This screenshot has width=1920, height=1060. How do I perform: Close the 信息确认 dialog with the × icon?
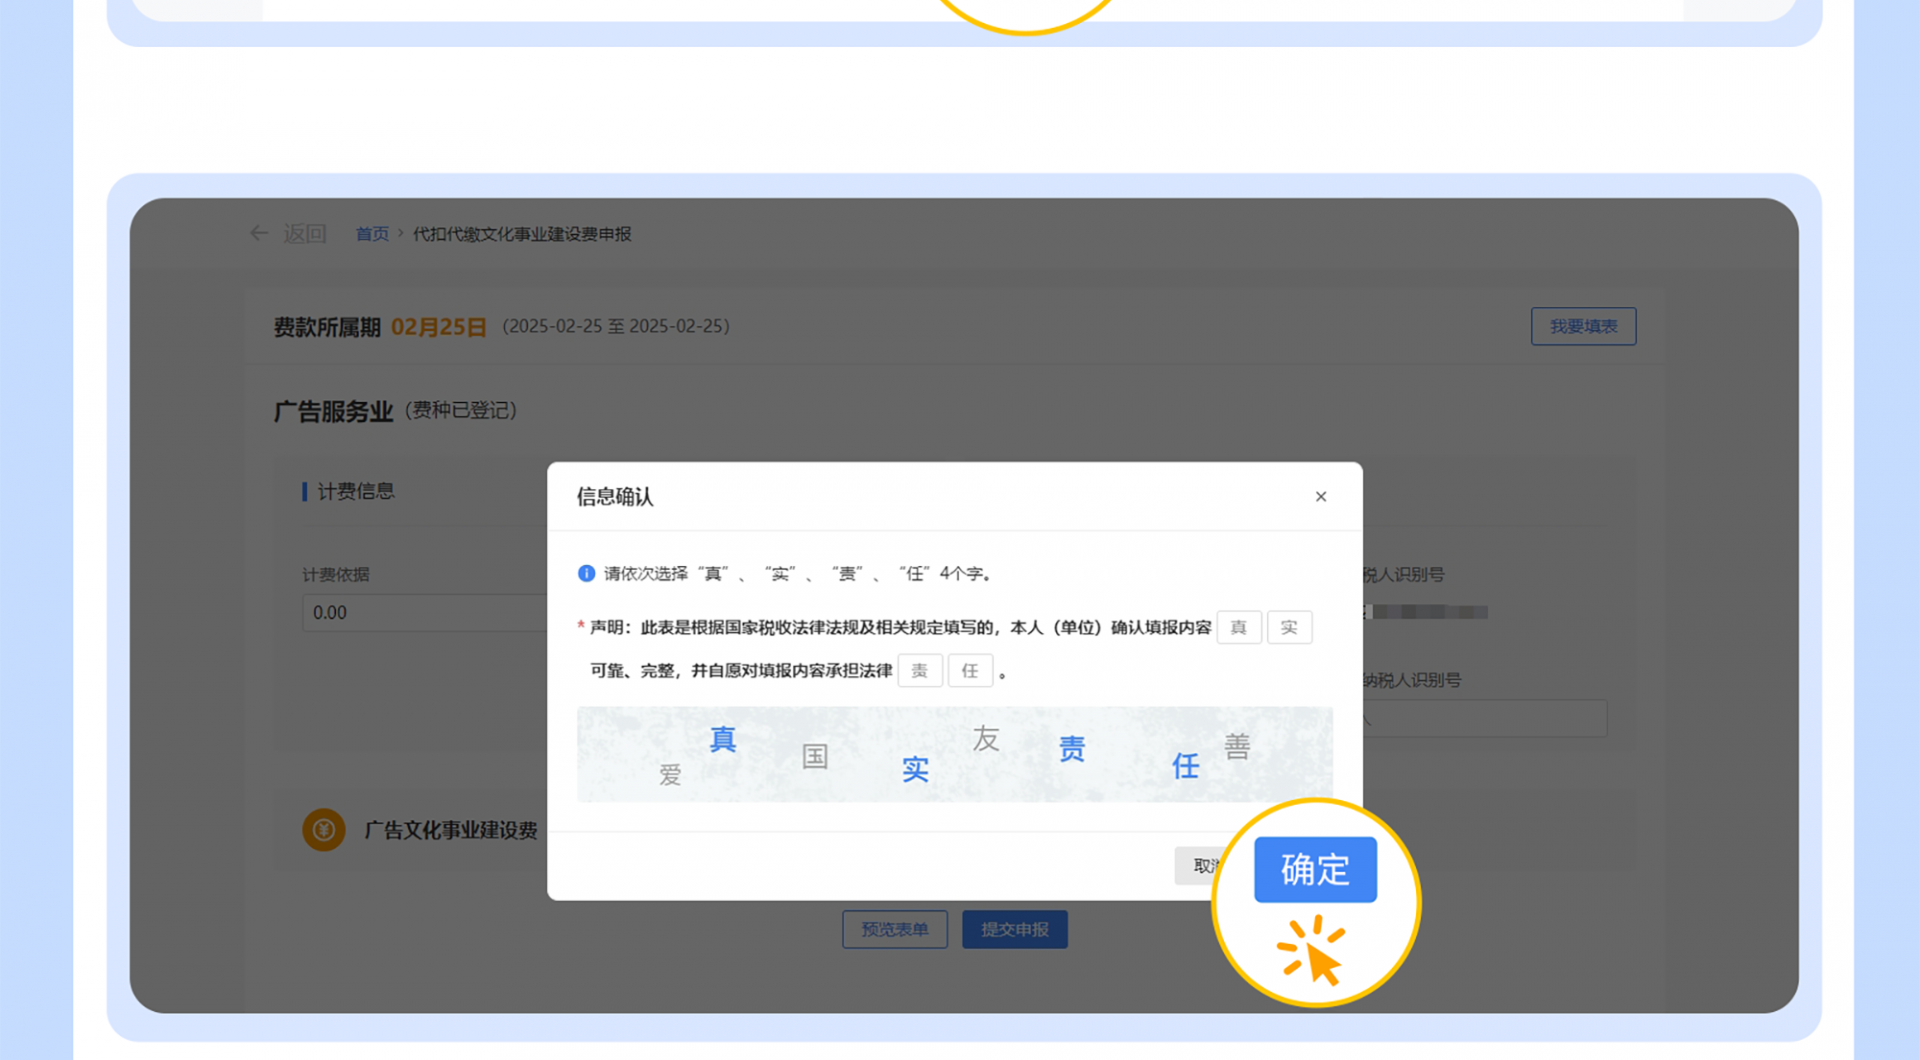click(x=1321, y=496)
